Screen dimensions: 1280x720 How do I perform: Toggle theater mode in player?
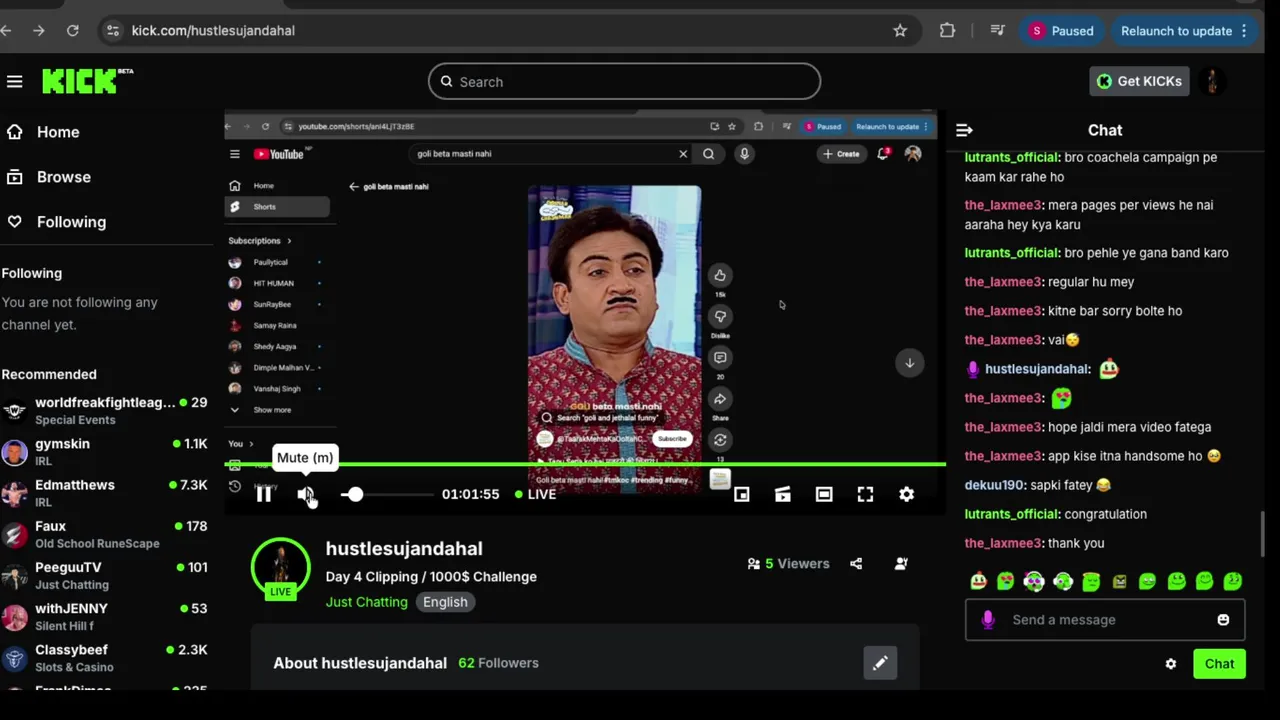point(824,494)
